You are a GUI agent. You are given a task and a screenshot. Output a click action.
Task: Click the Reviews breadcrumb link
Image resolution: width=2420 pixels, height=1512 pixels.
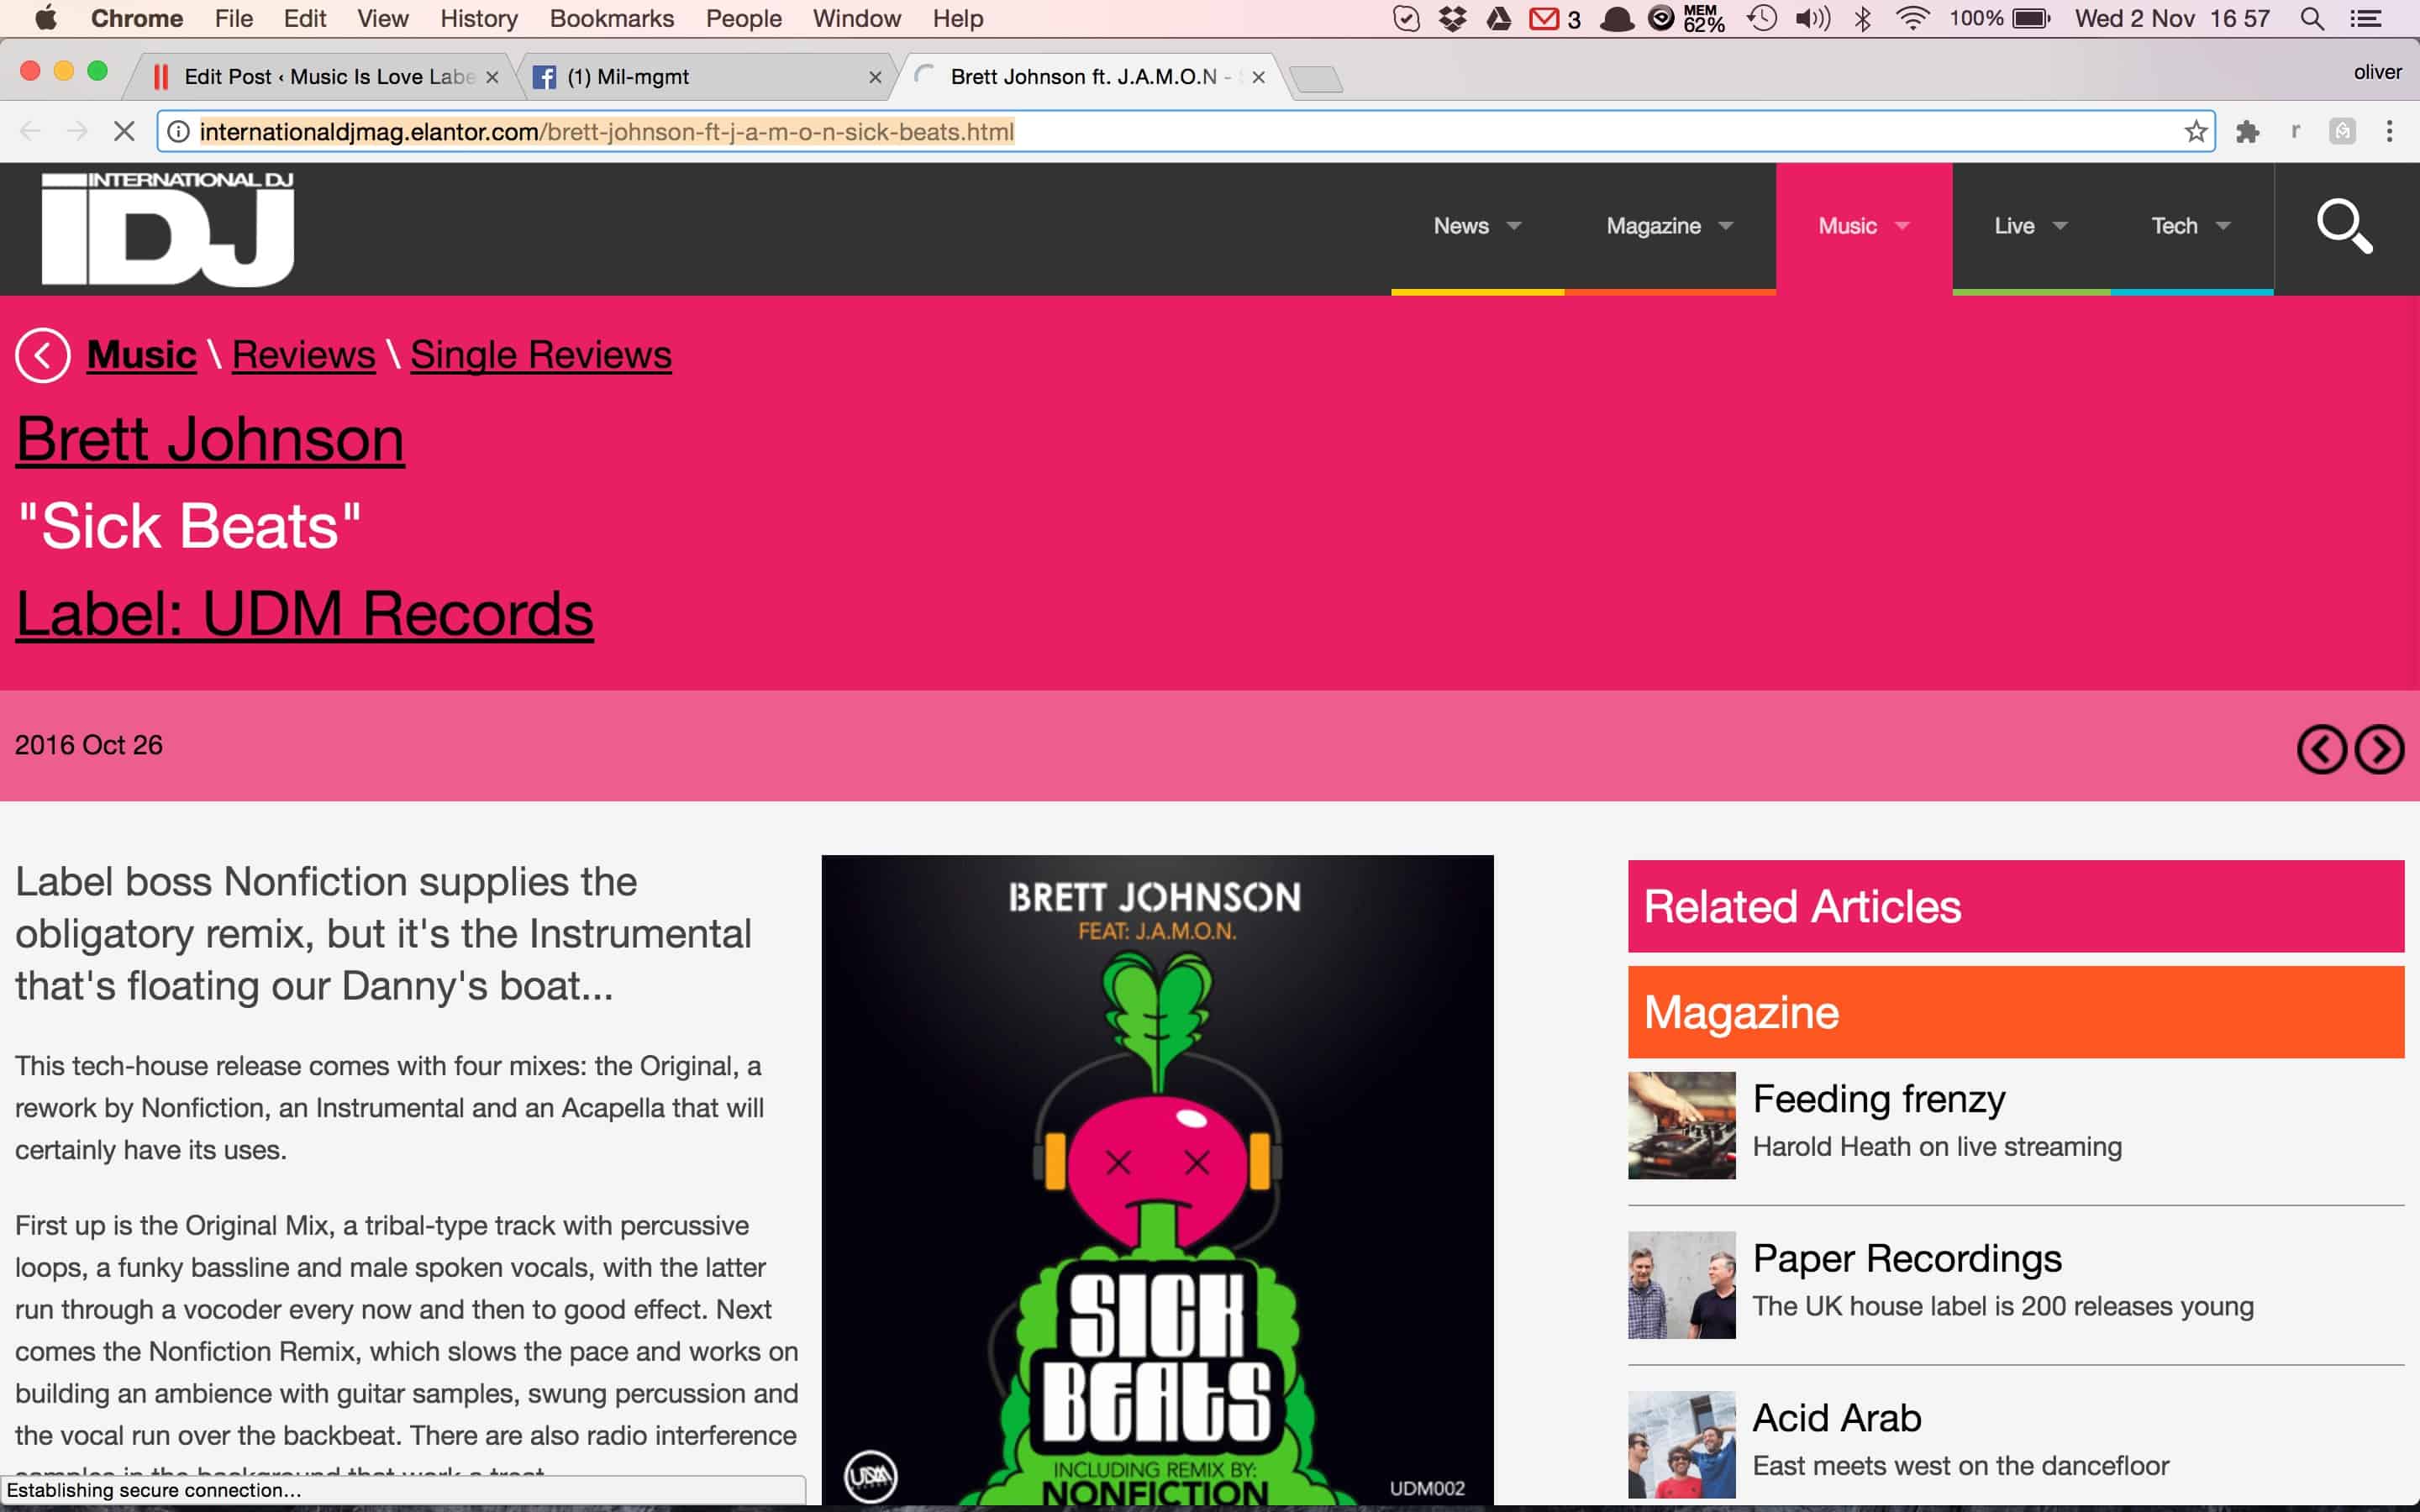pos(303,355)
